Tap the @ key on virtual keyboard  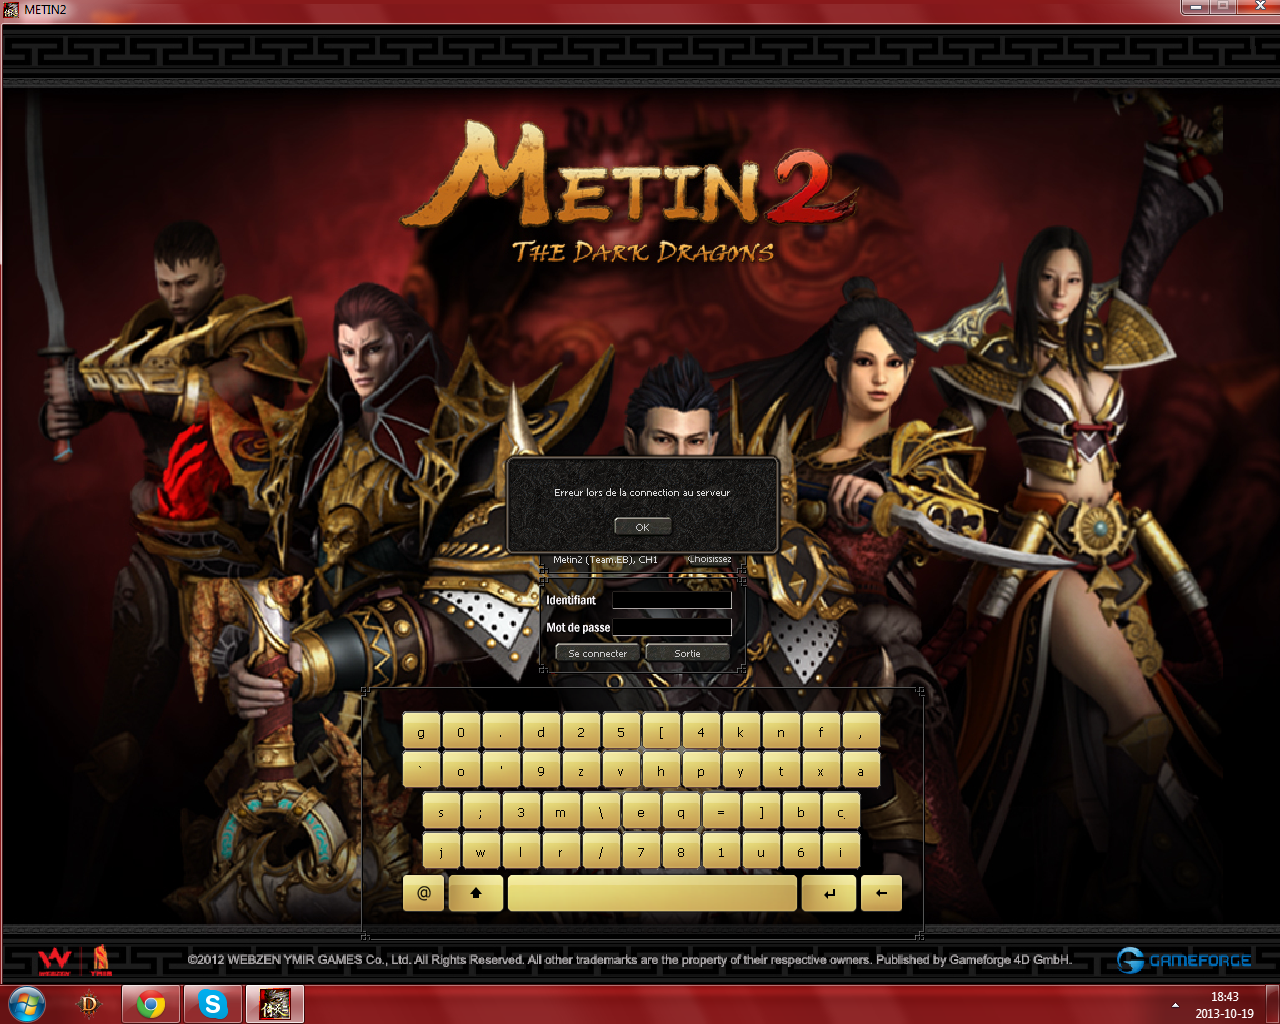pos(424,893)
